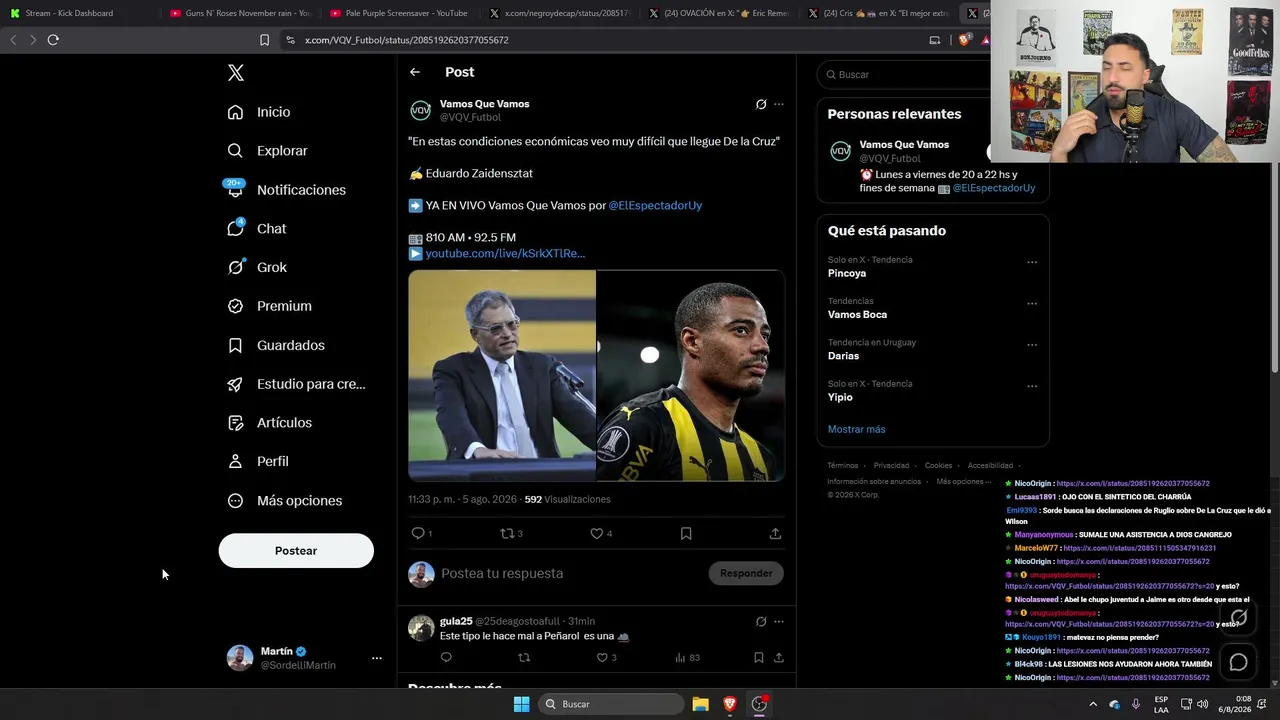Open Estudio para creadores rocket icon
The image size is (1280, 720).
[x=235, y=384]
